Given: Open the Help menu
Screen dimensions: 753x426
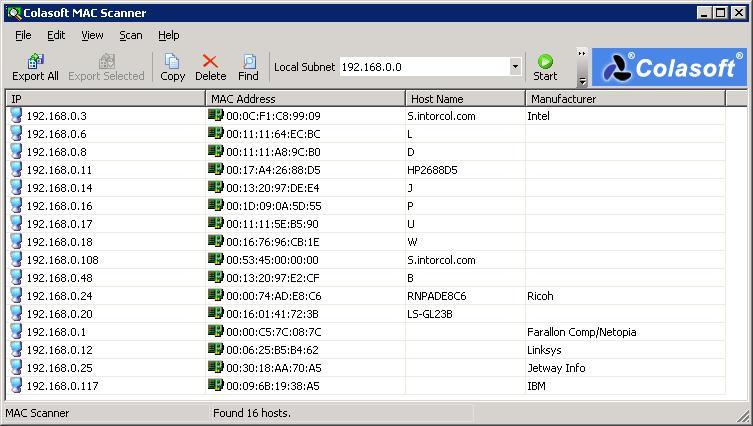Looking at the screenshot, I should [x=168, y=35].
